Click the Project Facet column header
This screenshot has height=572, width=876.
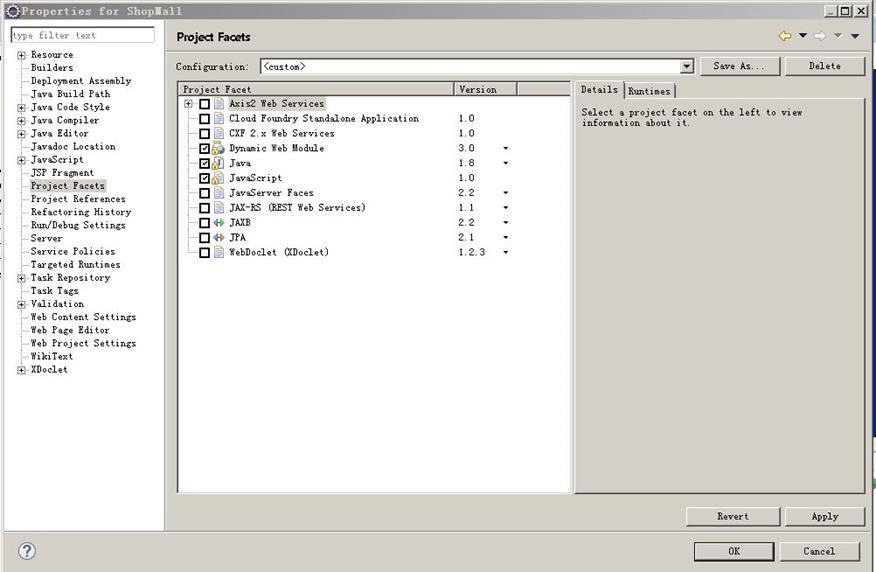pos(316,89)
